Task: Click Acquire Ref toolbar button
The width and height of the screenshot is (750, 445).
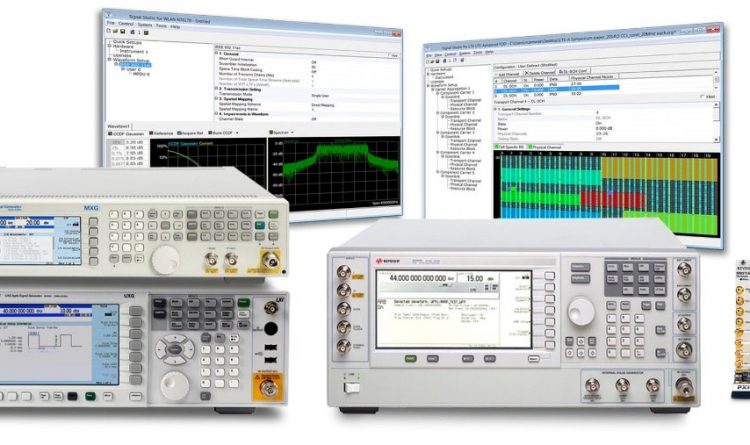Action: pyautogui.click(x=190, y=133)
